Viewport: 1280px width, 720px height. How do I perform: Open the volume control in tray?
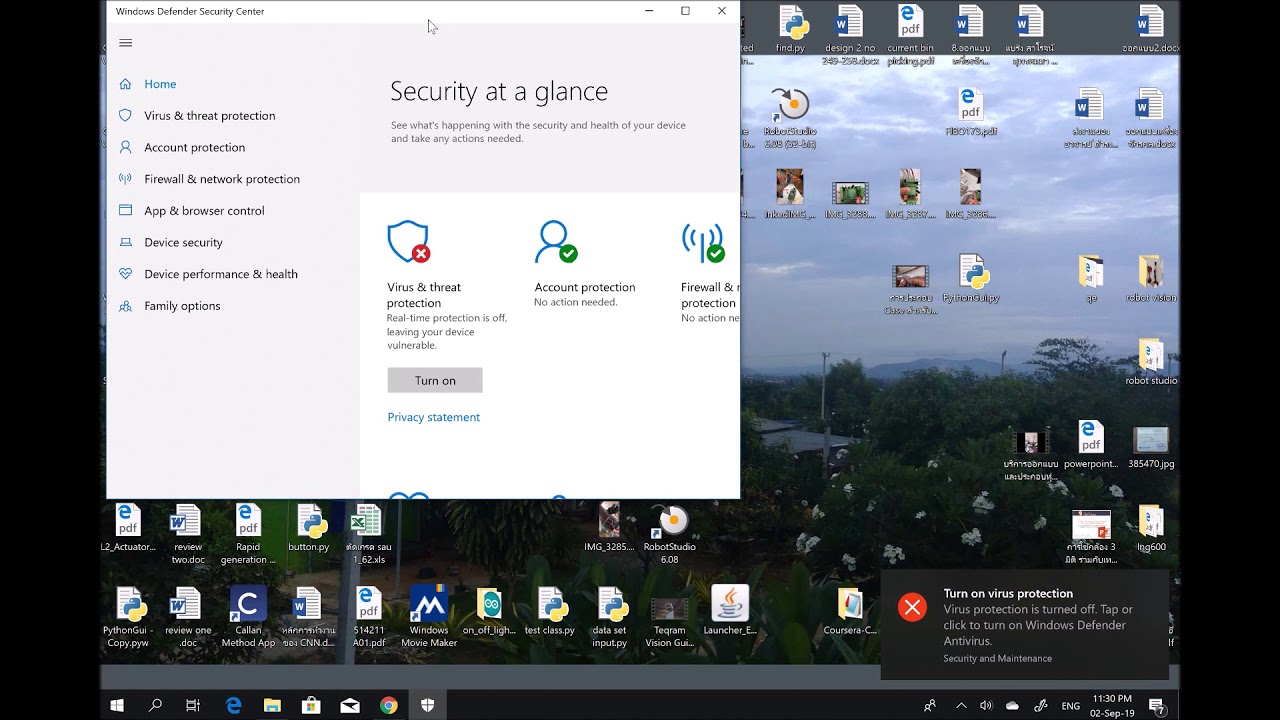986,705
